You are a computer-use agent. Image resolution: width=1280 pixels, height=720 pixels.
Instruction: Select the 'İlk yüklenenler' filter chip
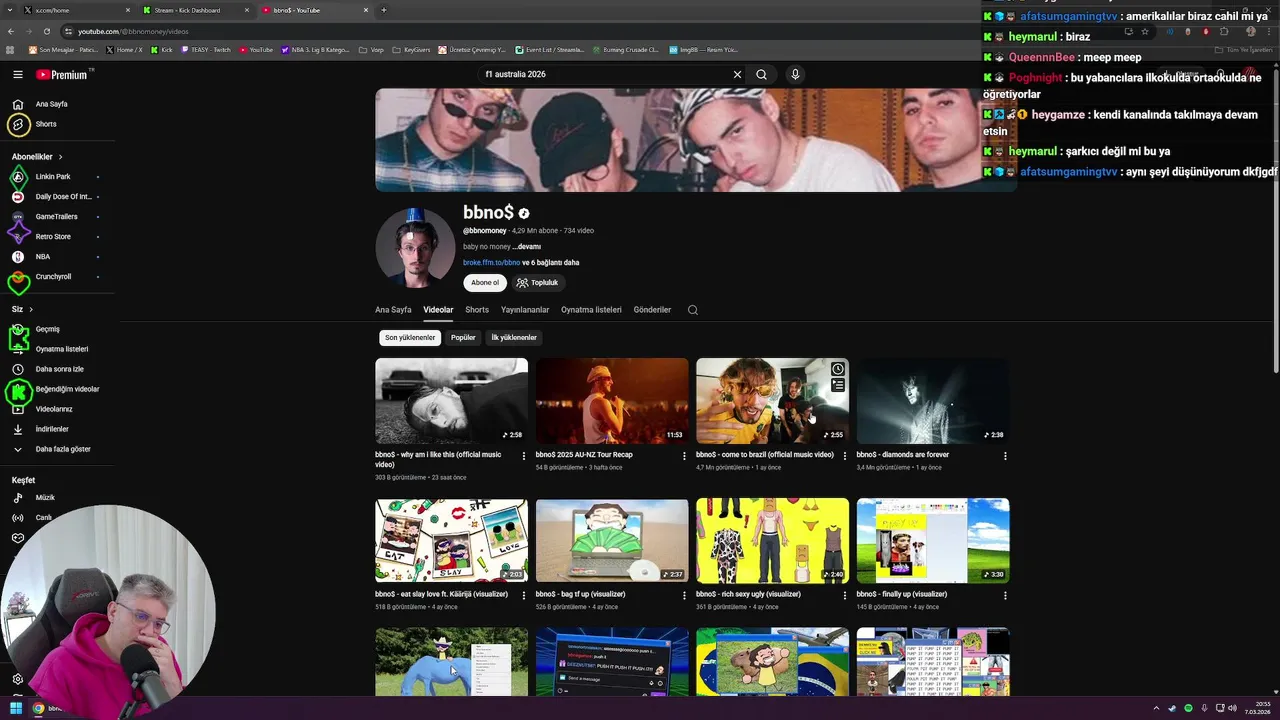tap(514, 338)
